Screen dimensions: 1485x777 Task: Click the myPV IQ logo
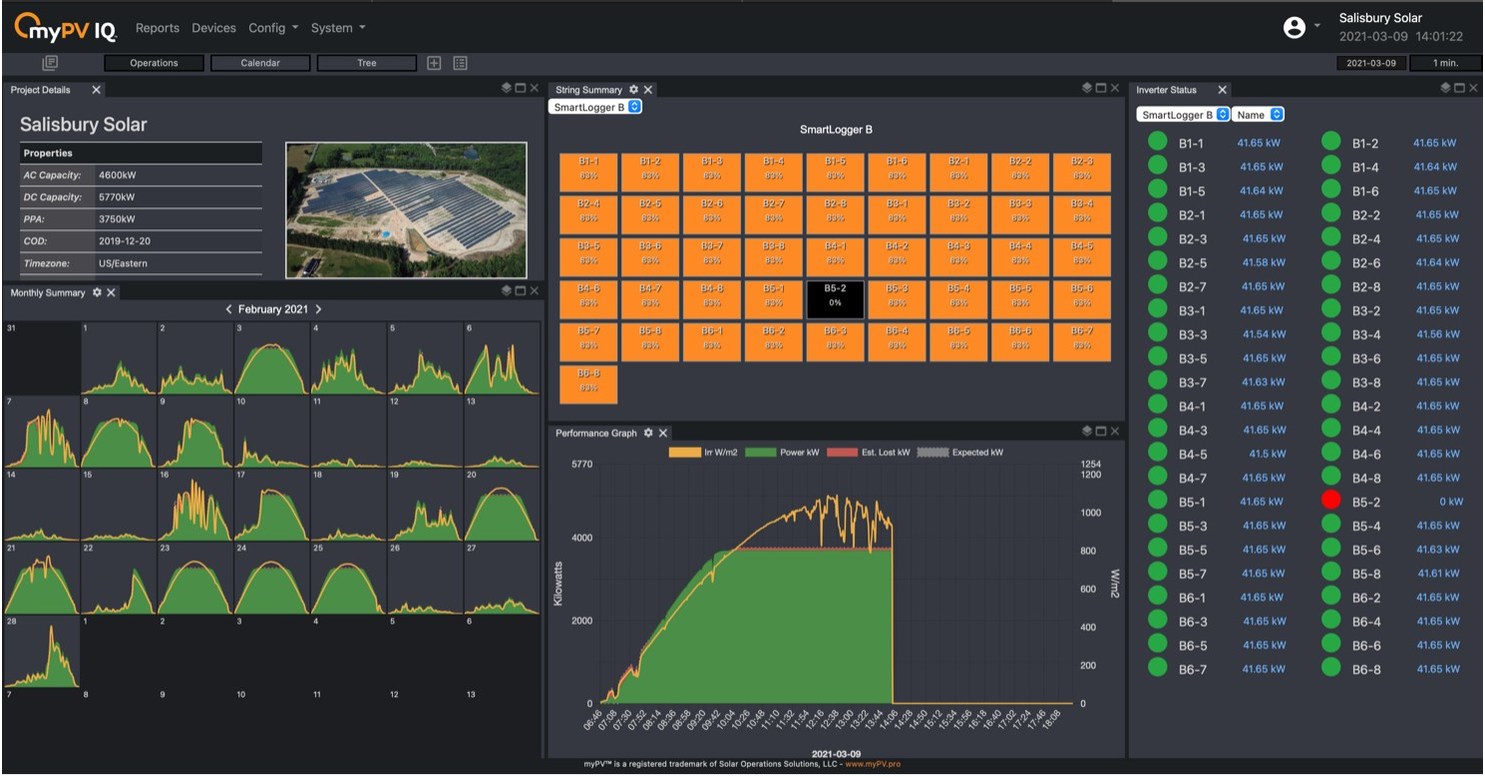[66, 27]
